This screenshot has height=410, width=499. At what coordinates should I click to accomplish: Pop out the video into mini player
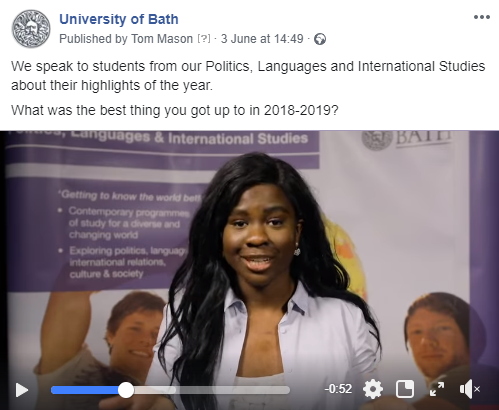pyautogui.click(x=405, y=389)
